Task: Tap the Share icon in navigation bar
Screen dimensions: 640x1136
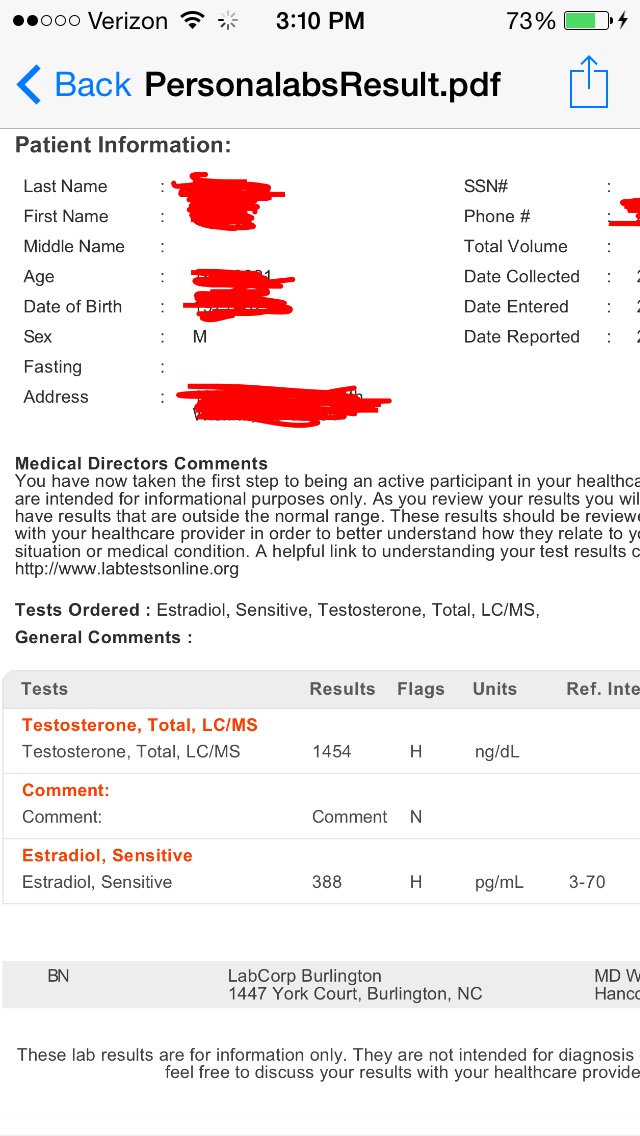Action: [589, 82]
